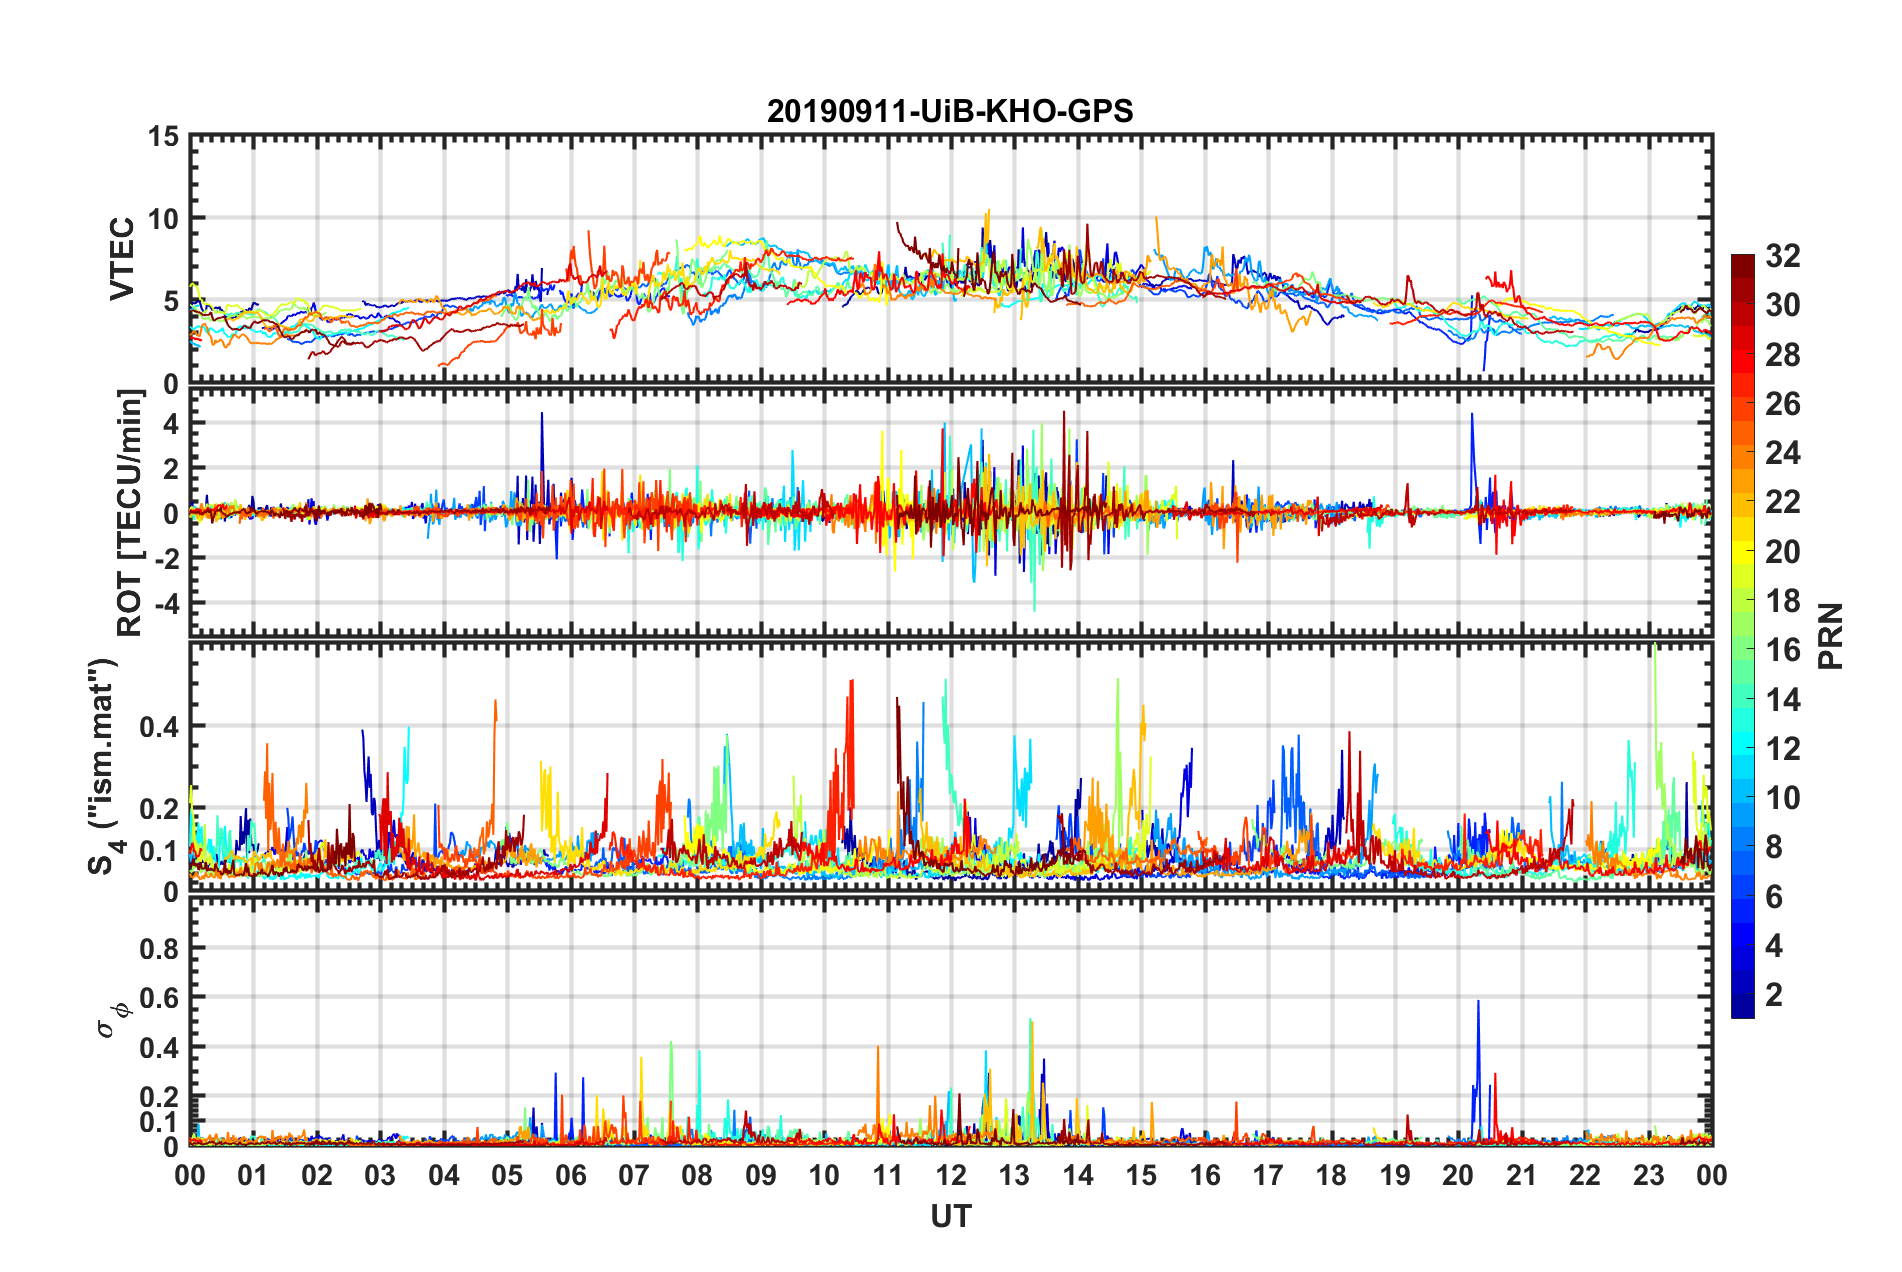The image size is (1902, 1272).
Task: Click x-axis hour tick 19
Action: pyautogui.click(x=1395, y=1175)
